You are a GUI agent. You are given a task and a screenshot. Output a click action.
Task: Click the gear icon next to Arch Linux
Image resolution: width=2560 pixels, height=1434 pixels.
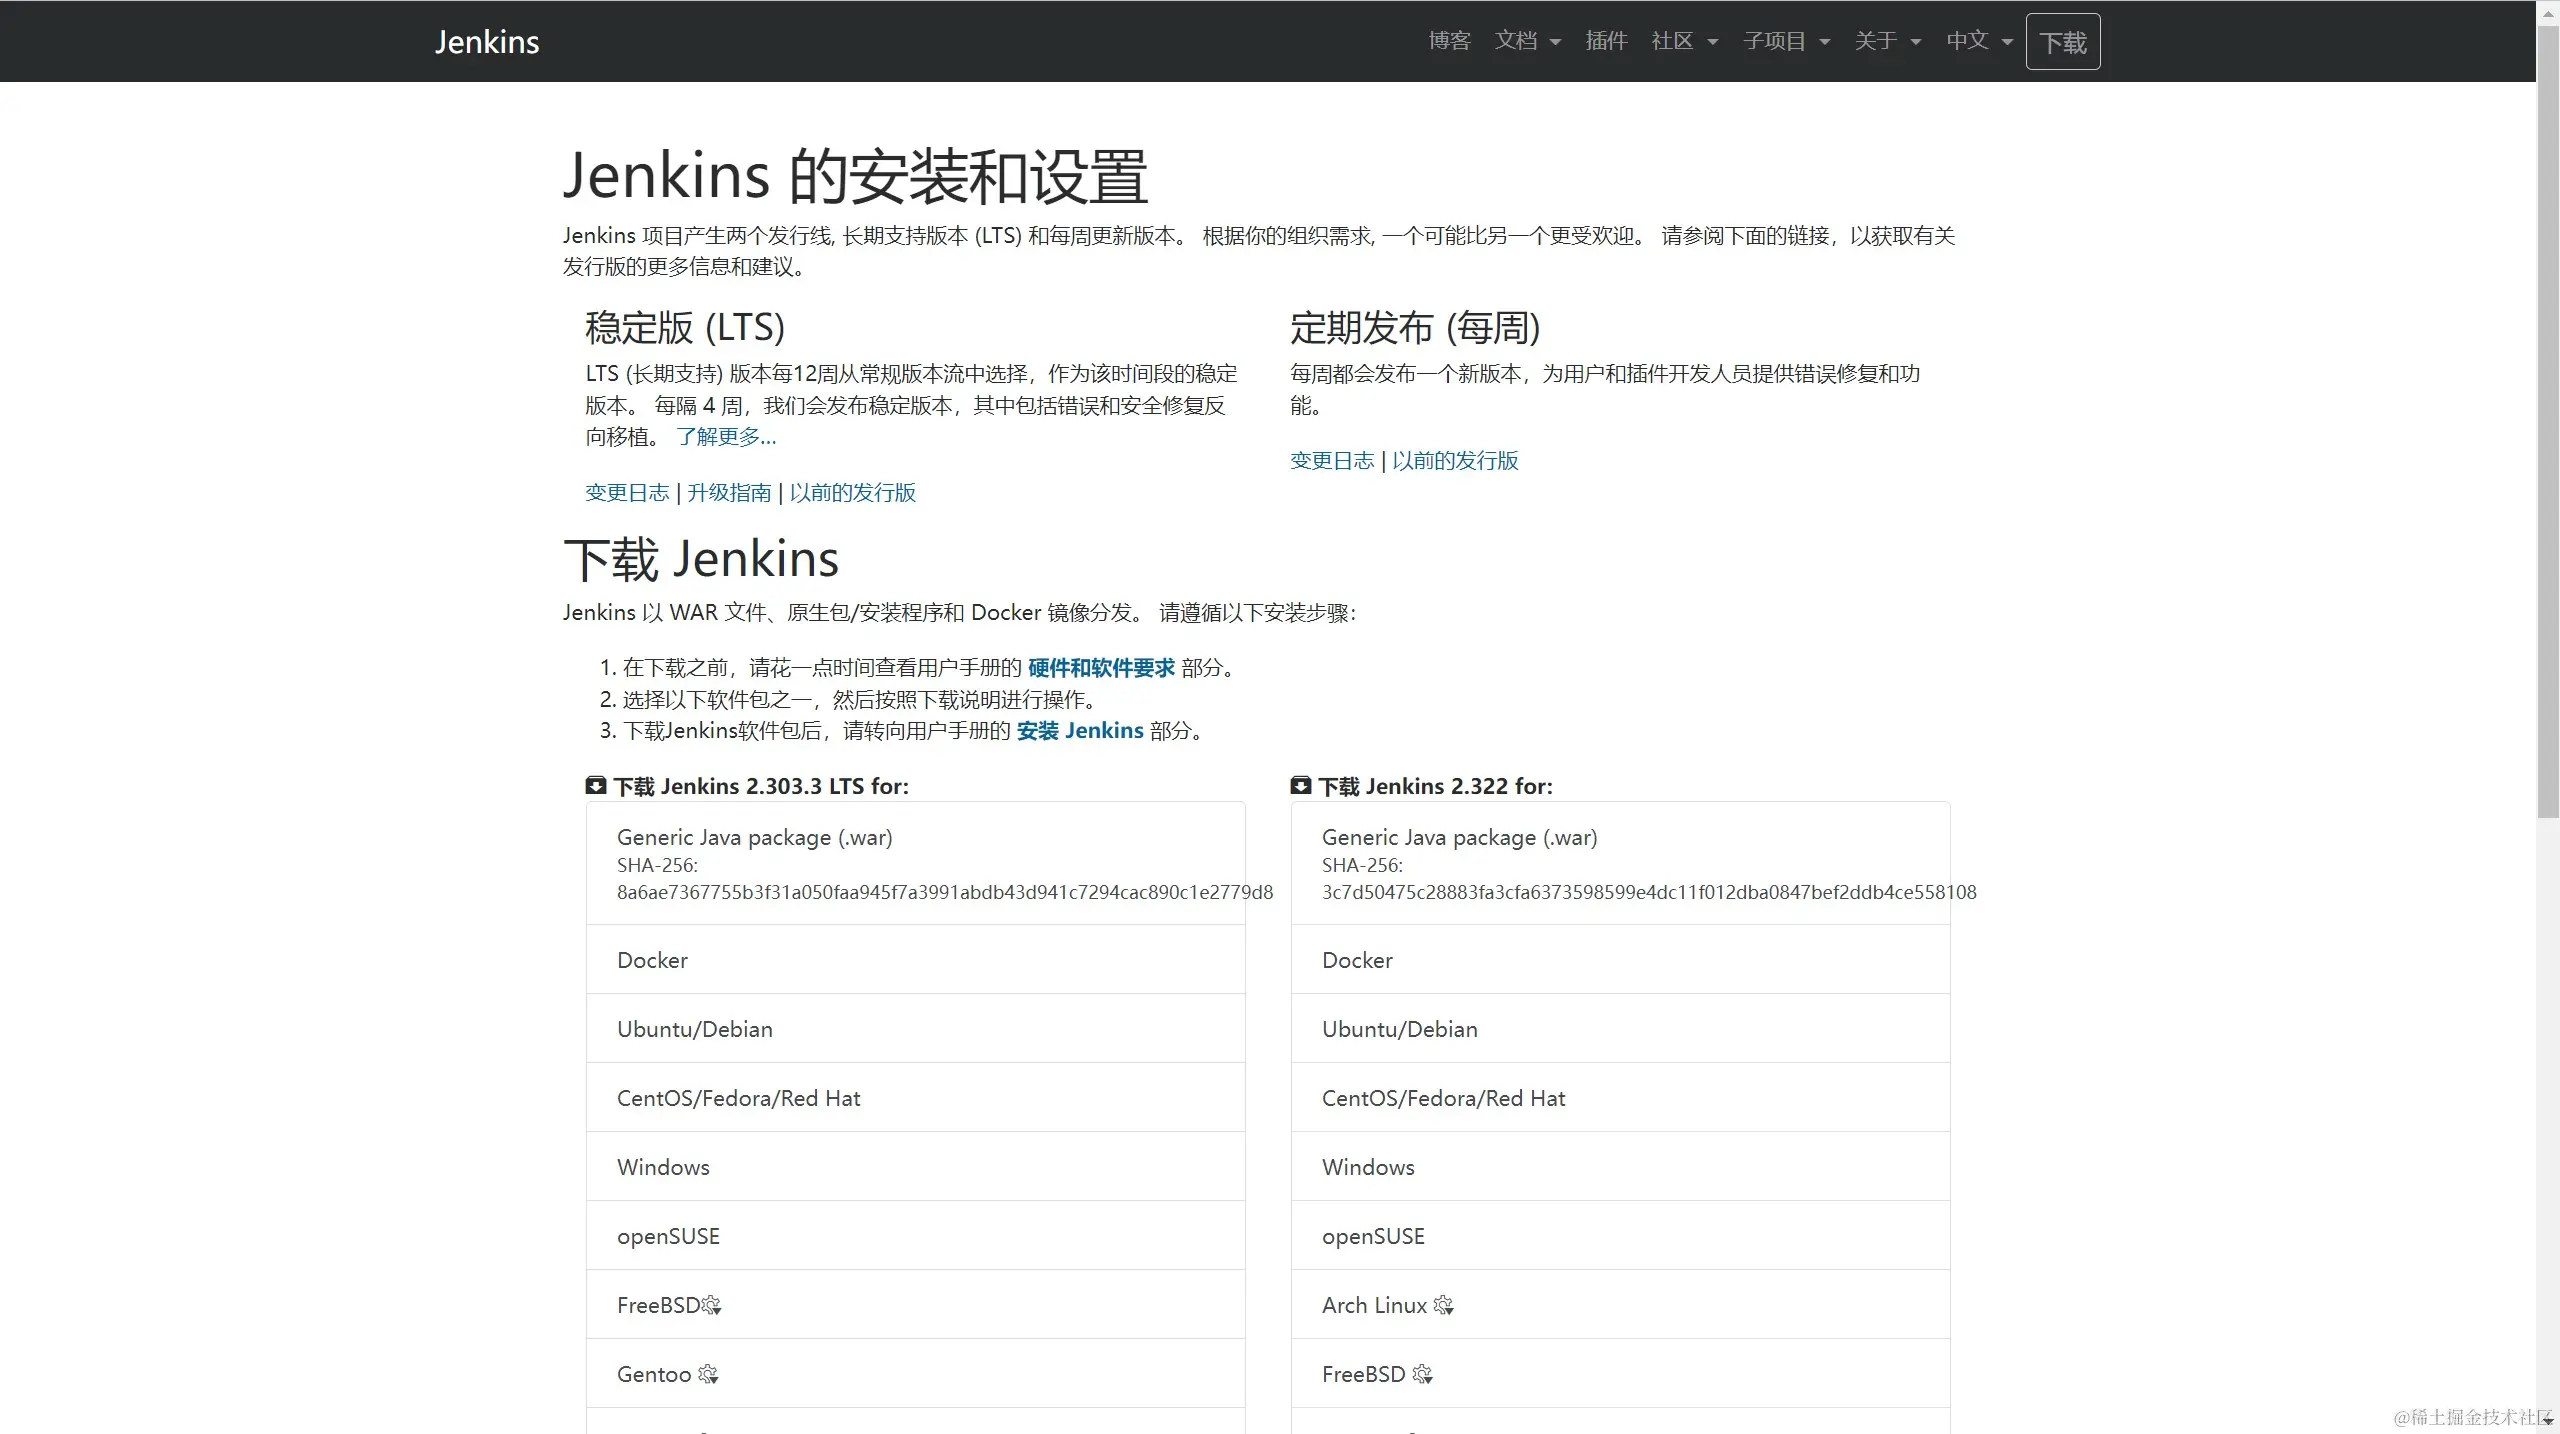click(1443, 1305)
